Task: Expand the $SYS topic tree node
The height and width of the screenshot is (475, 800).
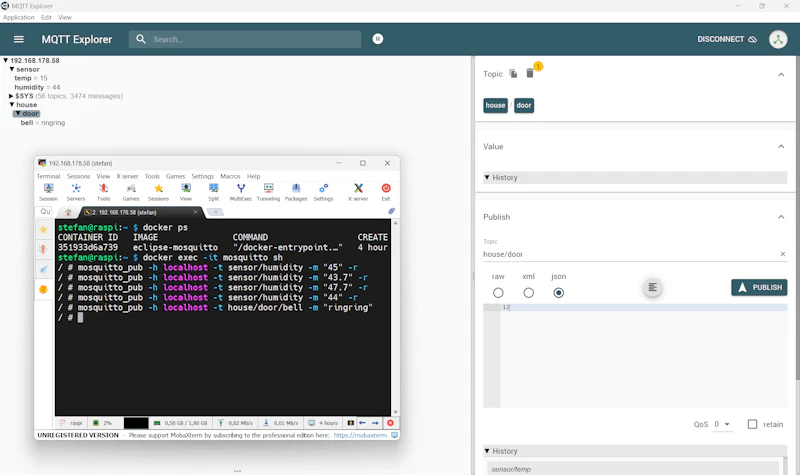Action: (11, 96)
